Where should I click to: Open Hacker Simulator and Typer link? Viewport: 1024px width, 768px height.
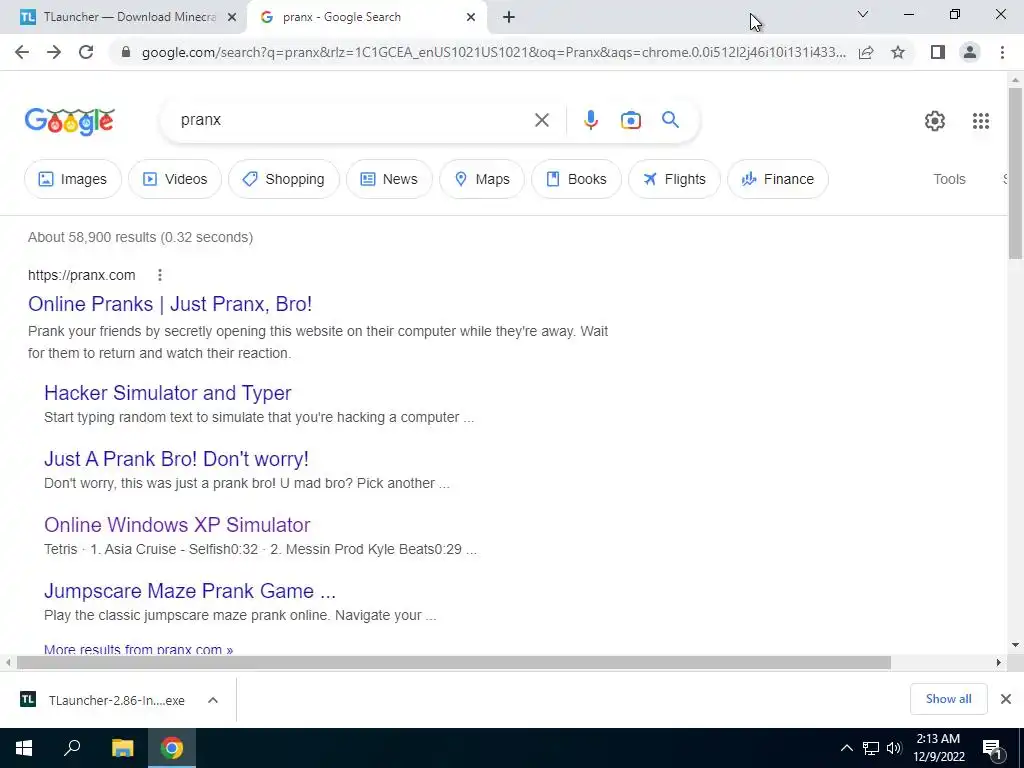tap(167, 393)
